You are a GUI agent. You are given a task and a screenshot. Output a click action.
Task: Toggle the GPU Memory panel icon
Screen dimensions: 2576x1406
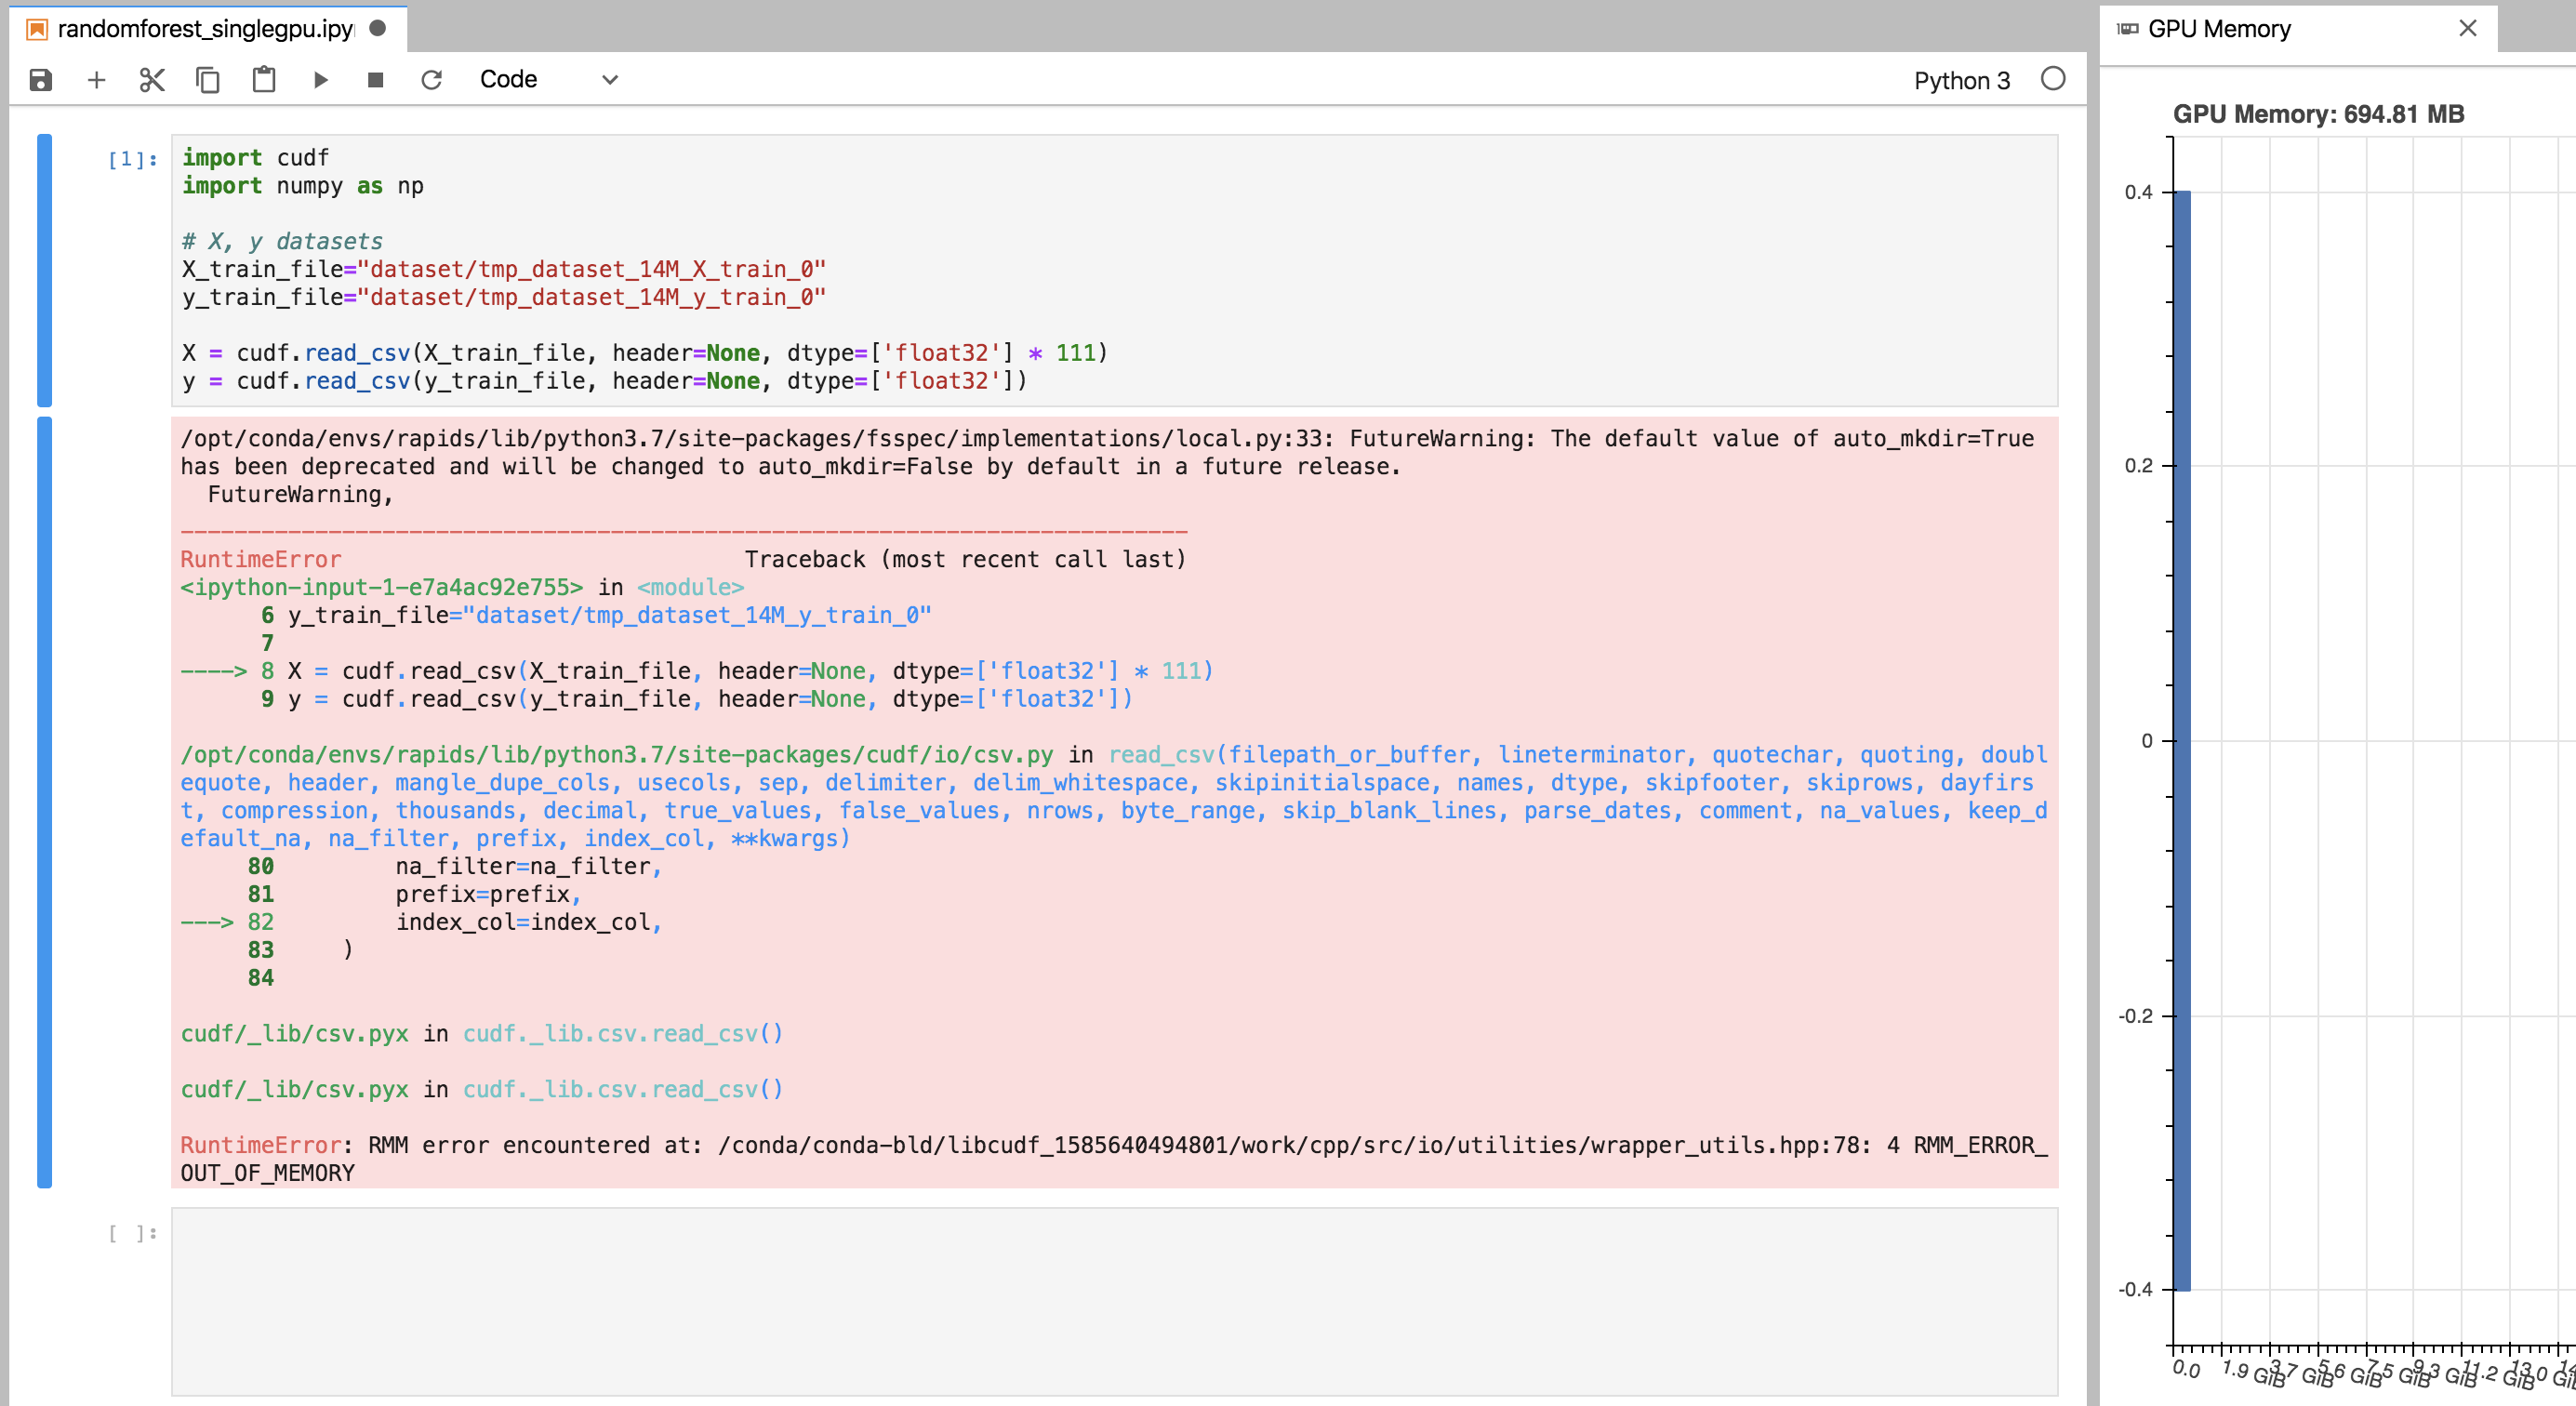point(2126,28)
